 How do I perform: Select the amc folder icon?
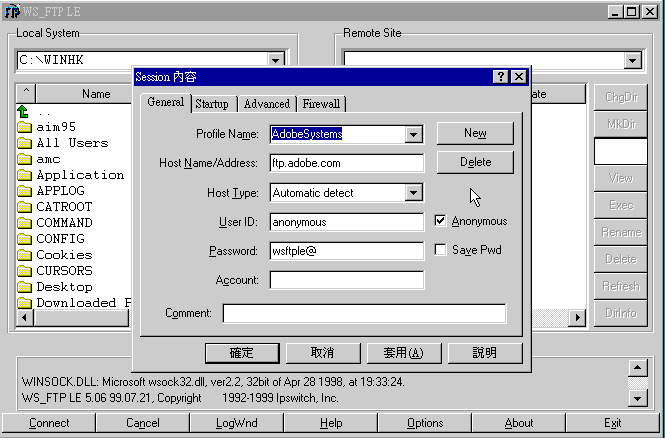24,159
